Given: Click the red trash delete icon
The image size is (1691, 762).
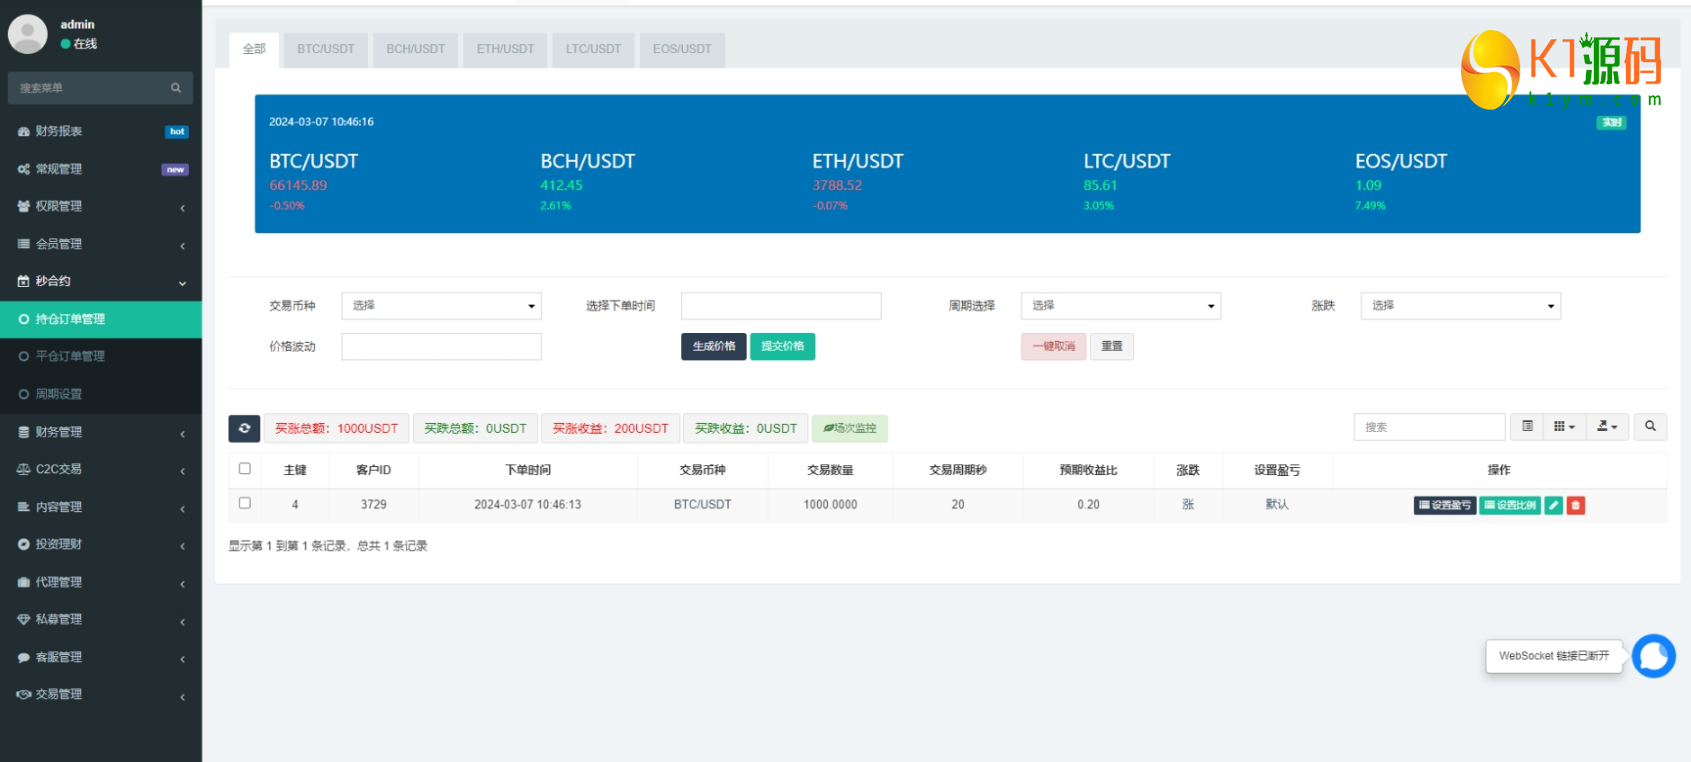Looking at the screenshot, I should 1576,506.
